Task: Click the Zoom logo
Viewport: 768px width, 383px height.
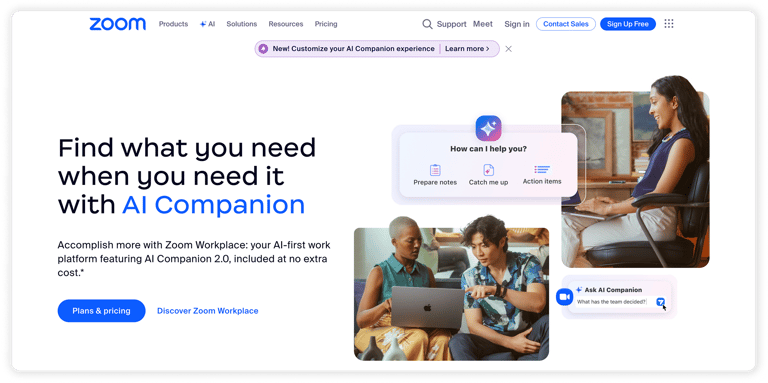Action: click(x=118, y=24)
